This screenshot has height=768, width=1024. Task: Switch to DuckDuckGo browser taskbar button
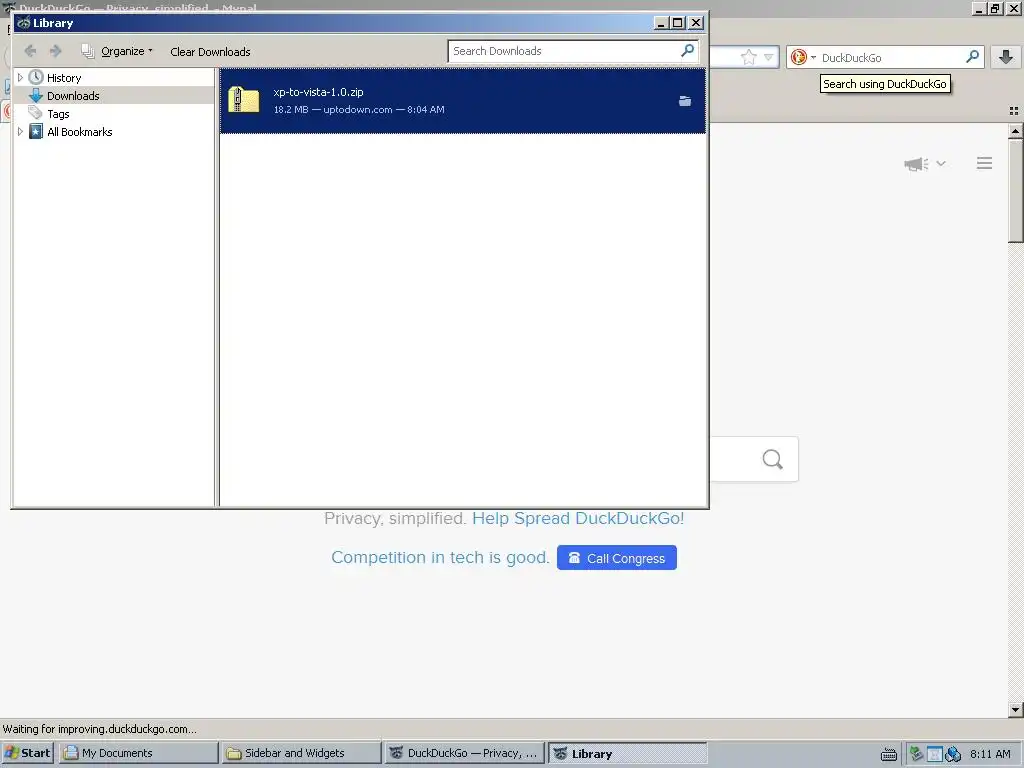click(464, 753)
